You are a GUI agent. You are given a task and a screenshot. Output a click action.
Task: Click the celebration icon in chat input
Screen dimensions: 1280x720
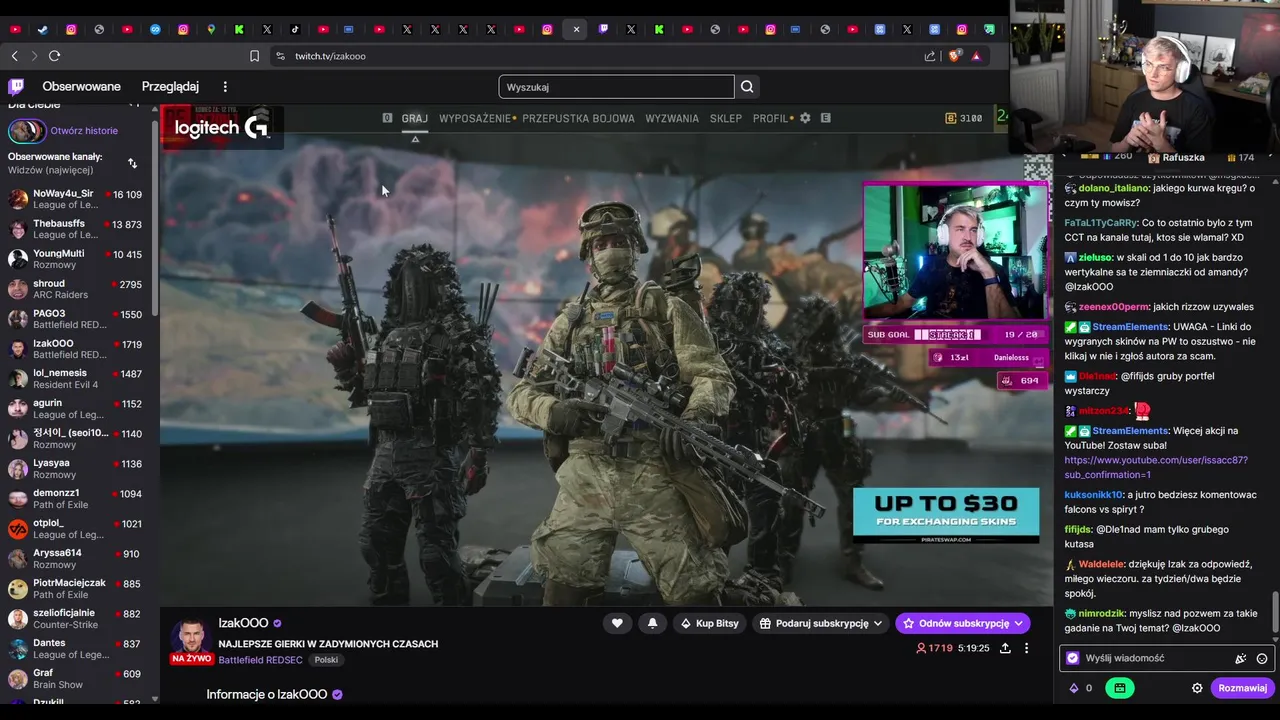(1240, 658)
